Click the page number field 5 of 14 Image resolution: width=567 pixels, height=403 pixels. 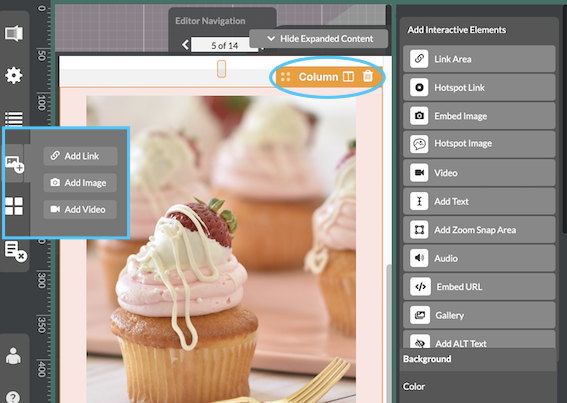[x=225, y=46]
